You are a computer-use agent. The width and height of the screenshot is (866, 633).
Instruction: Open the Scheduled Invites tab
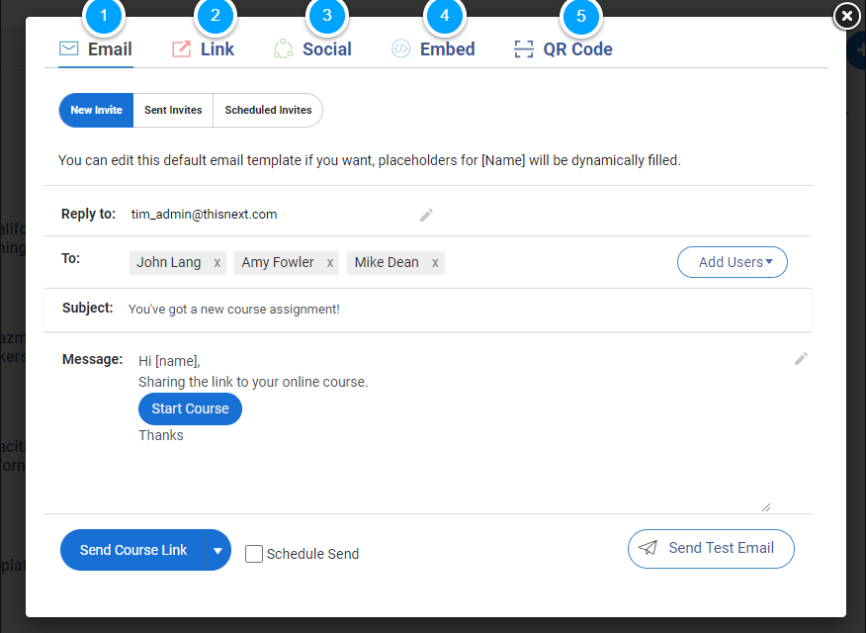point(267,110)
